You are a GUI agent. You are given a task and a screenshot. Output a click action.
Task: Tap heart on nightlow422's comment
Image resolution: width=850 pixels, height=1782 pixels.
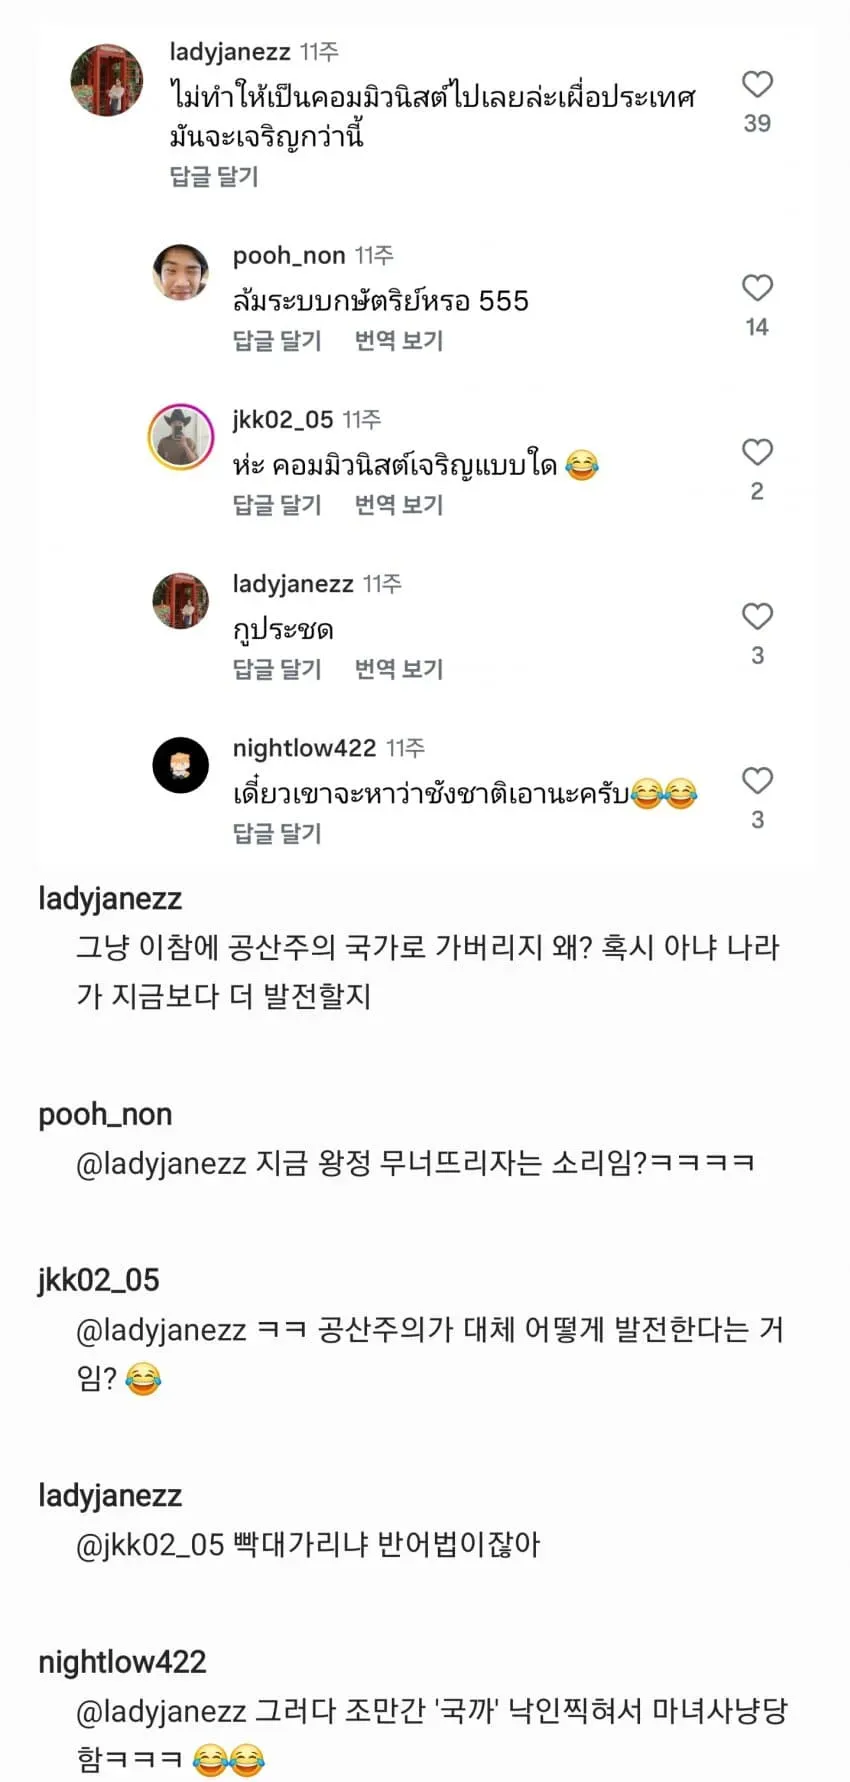(757, 780)
